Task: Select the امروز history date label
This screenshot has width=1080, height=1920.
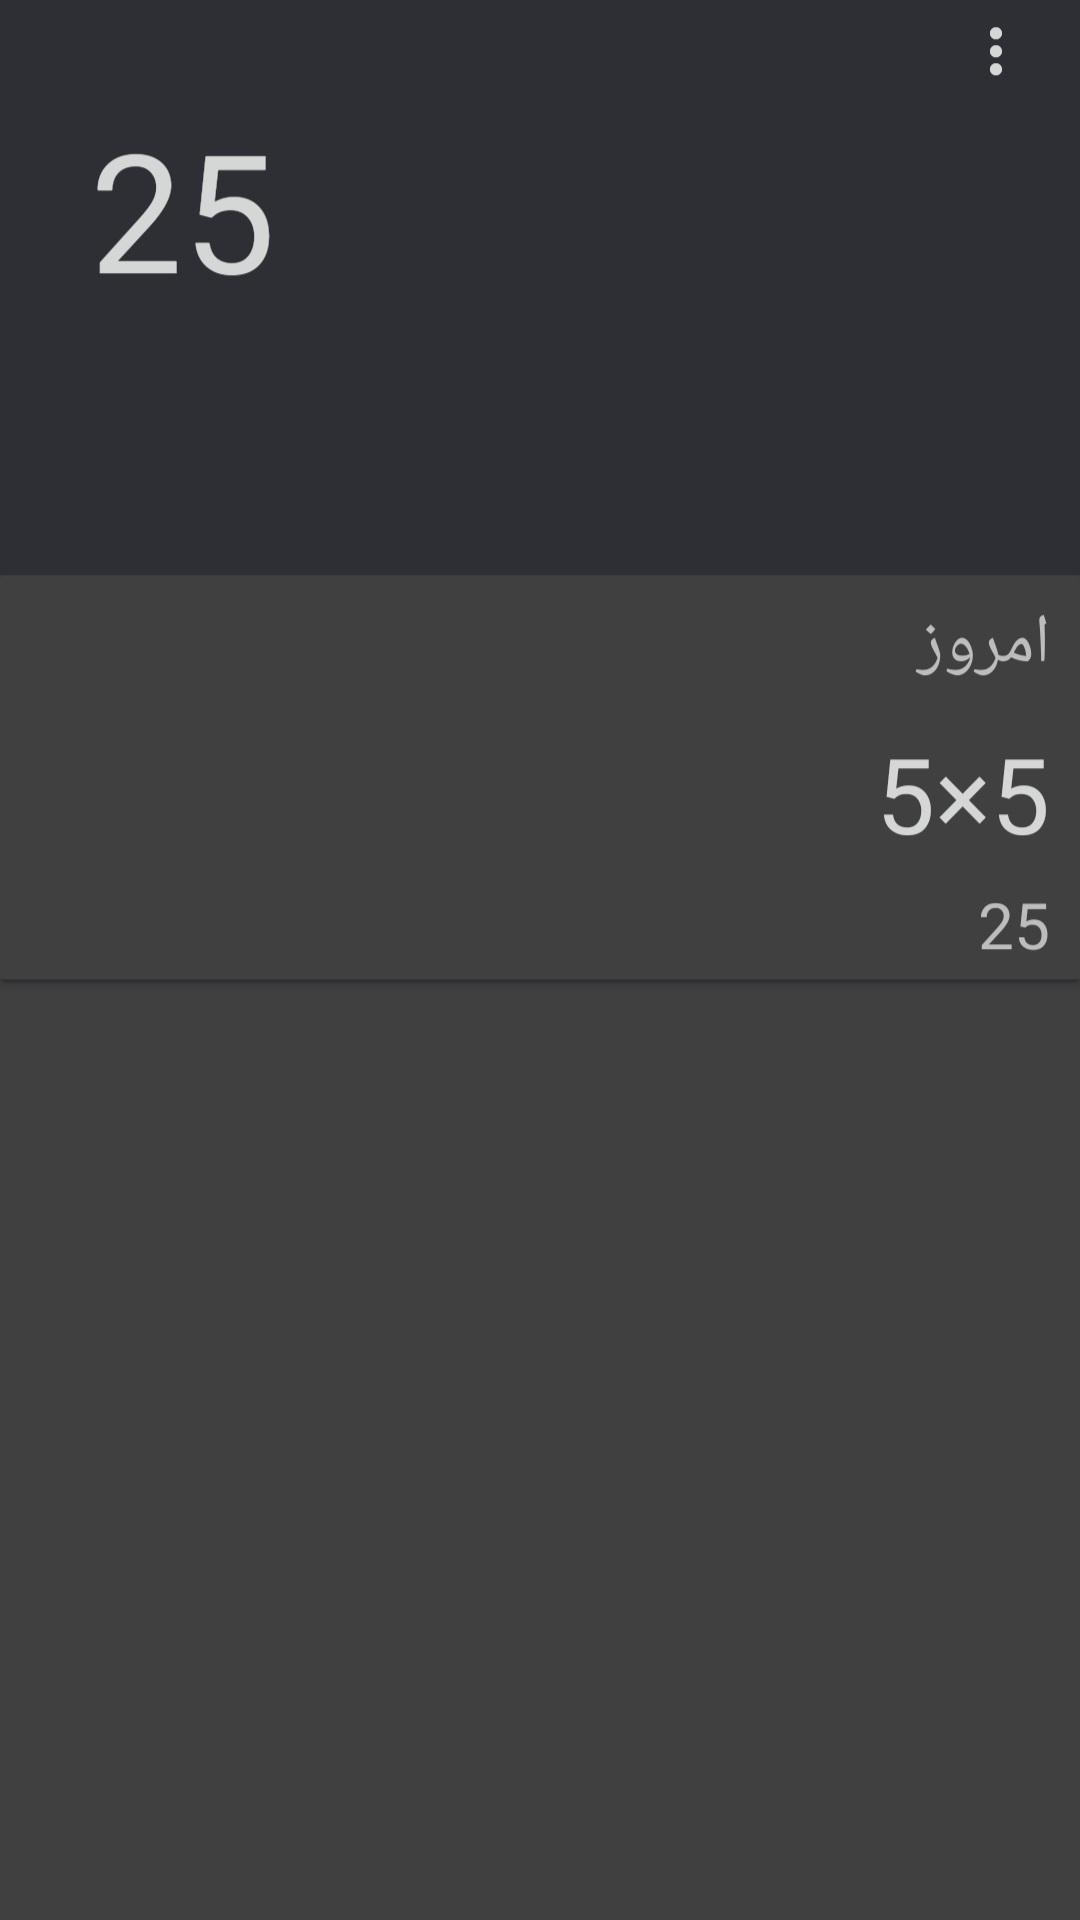Action: point(982,644)
